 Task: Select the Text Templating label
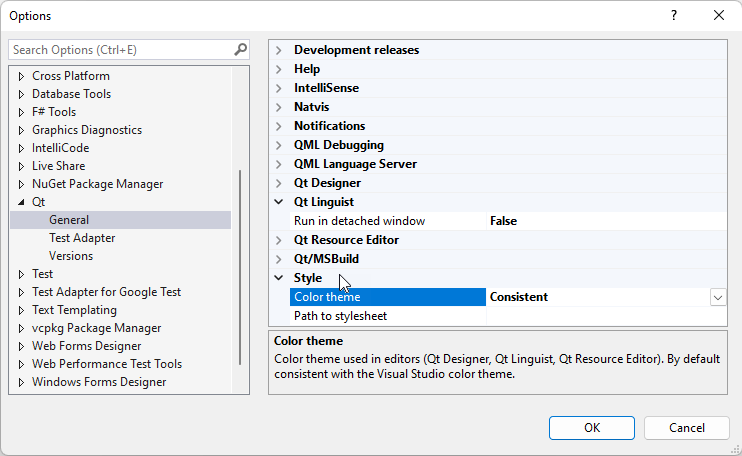click(74, 310)
